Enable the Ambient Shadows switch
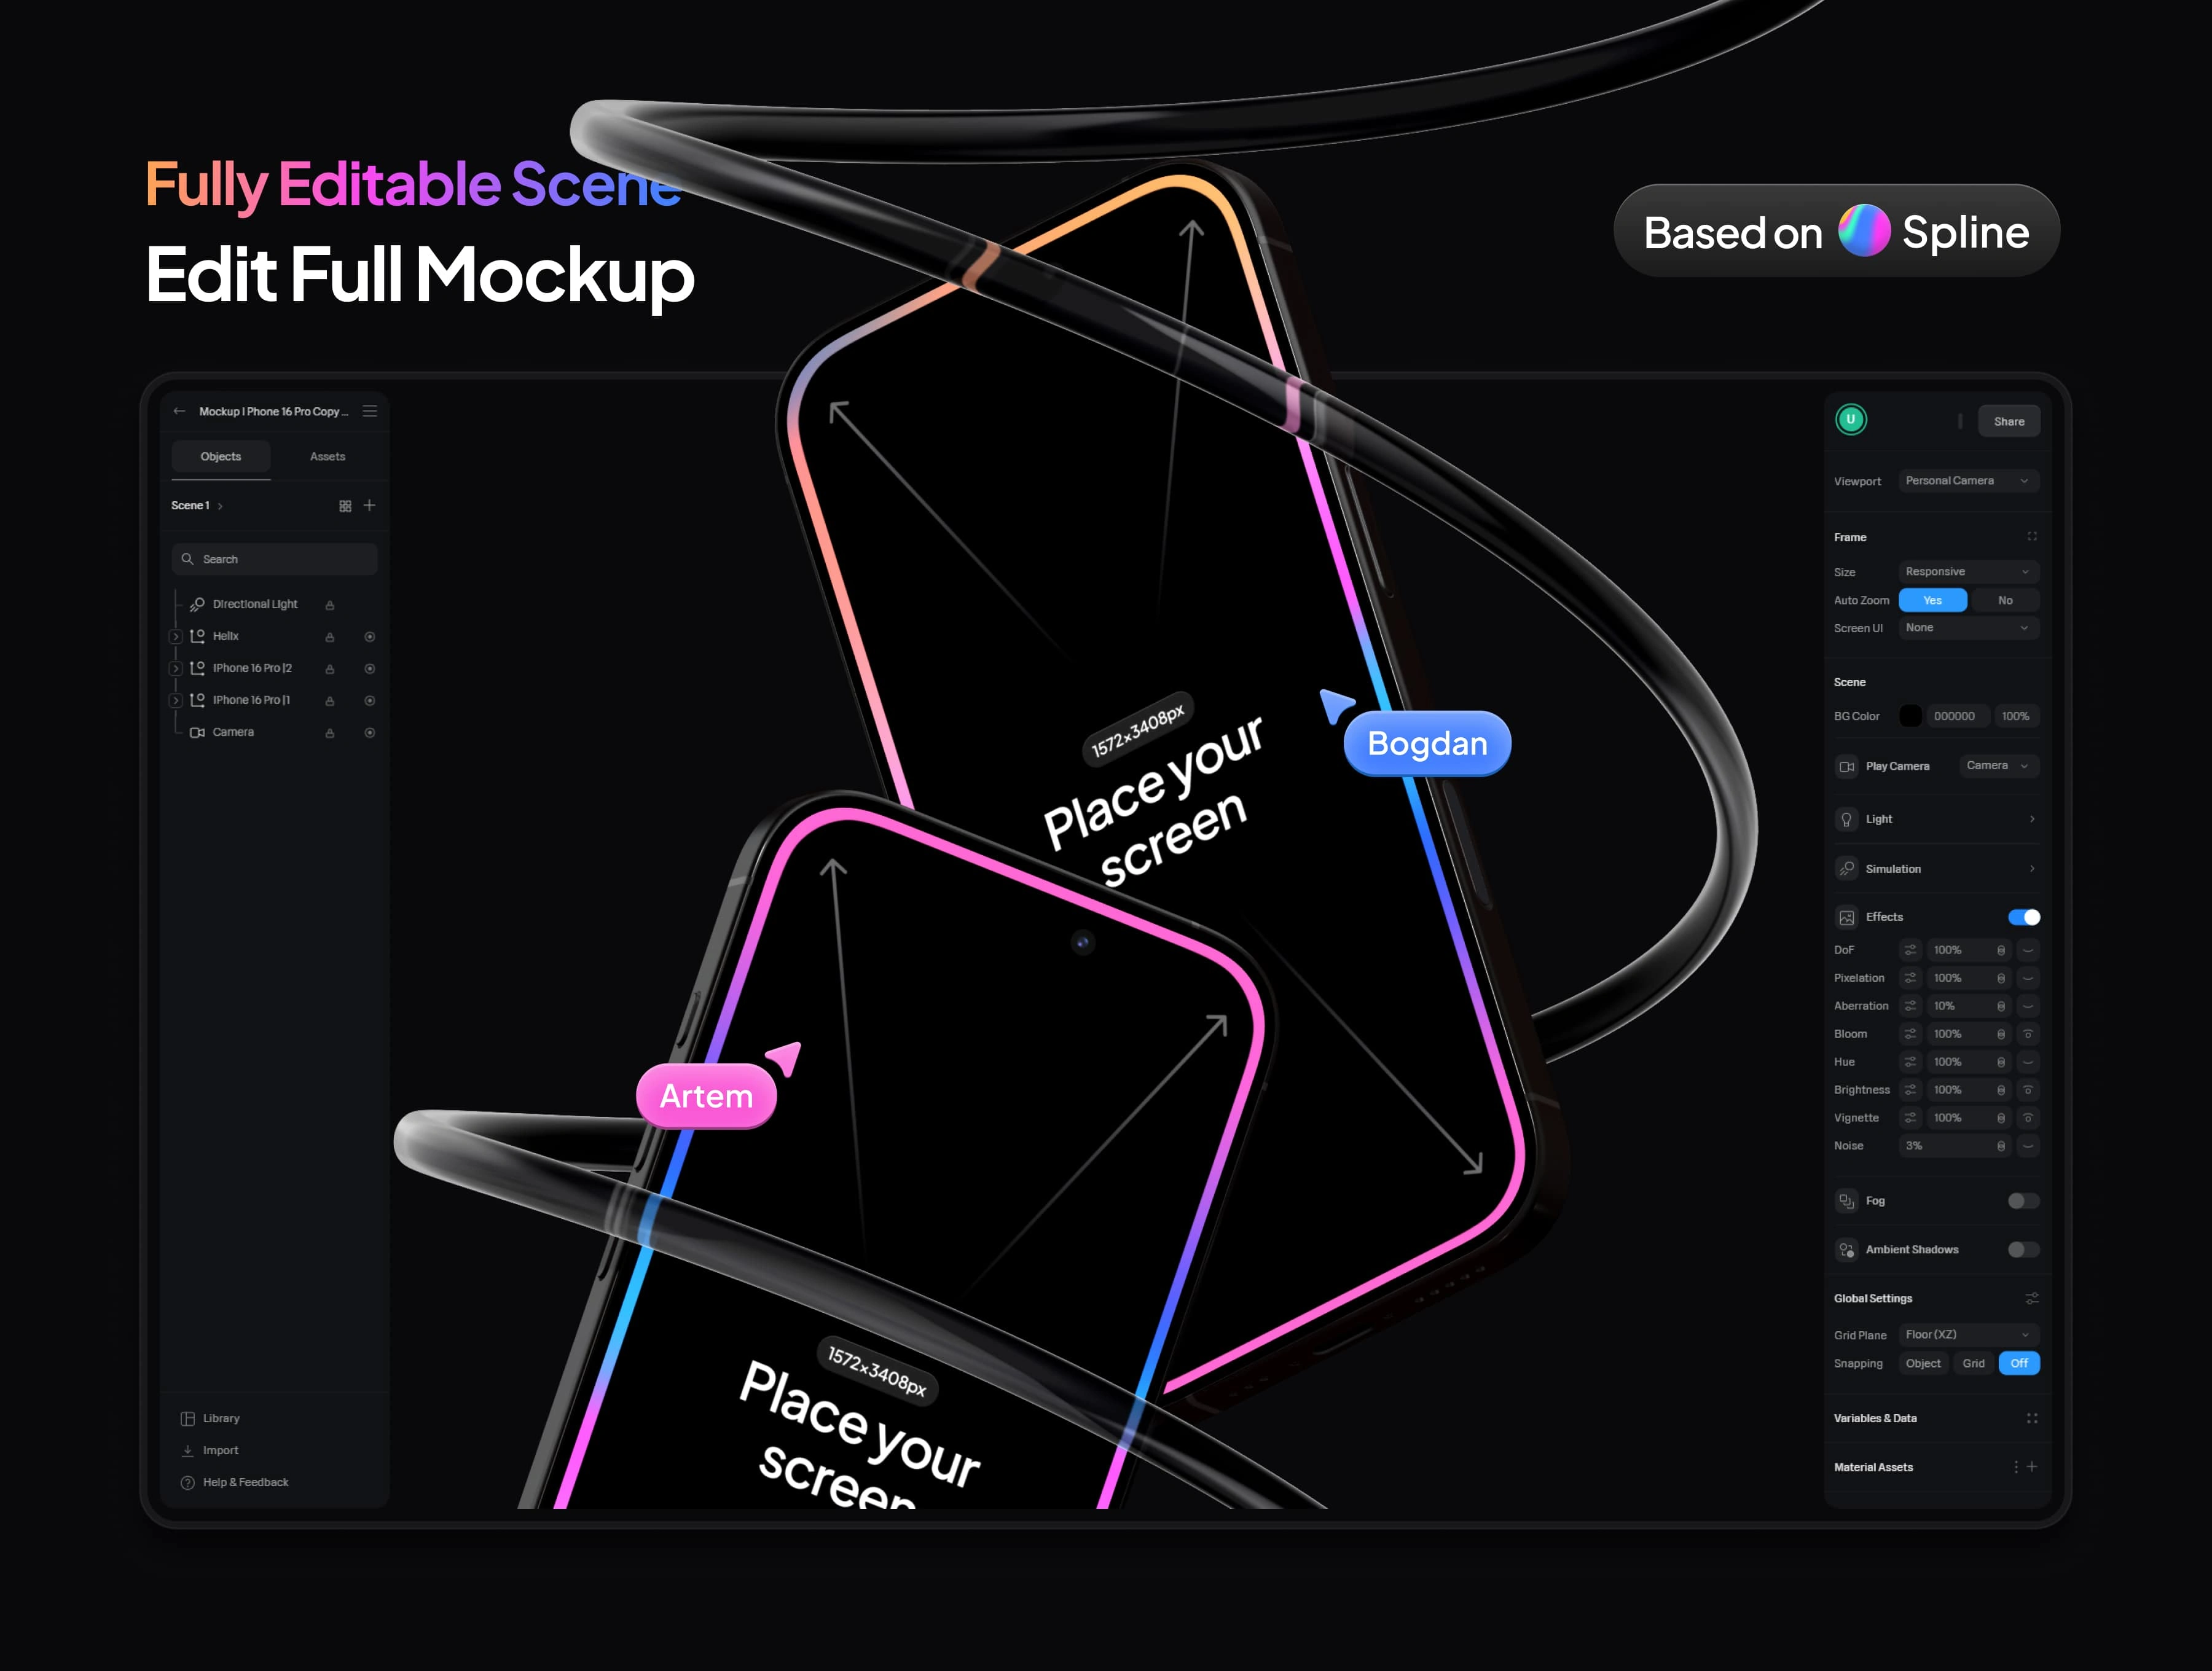2212x1671 pixels. [2024, 1250]
